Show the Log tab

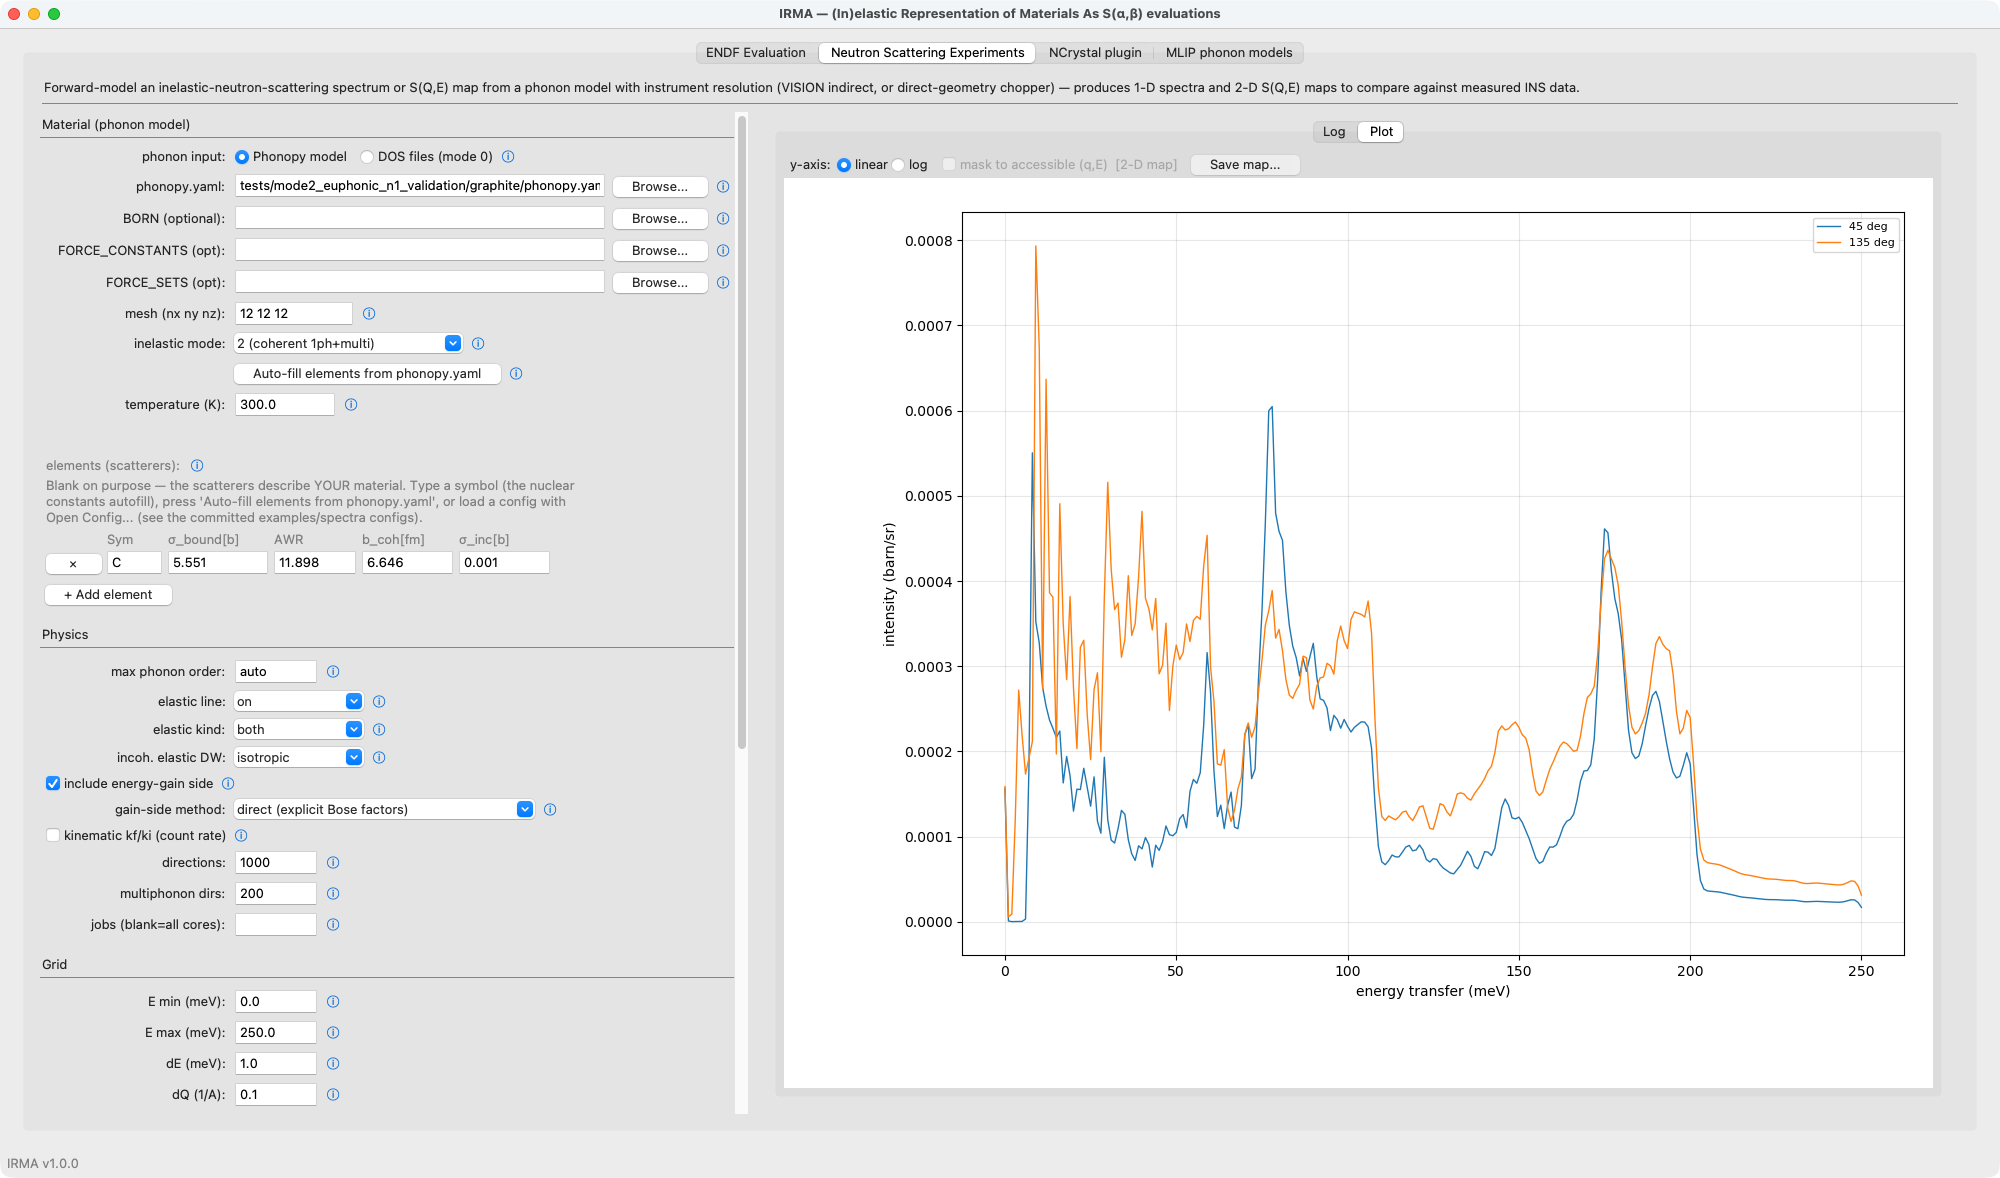click(x=1334, y=132)
